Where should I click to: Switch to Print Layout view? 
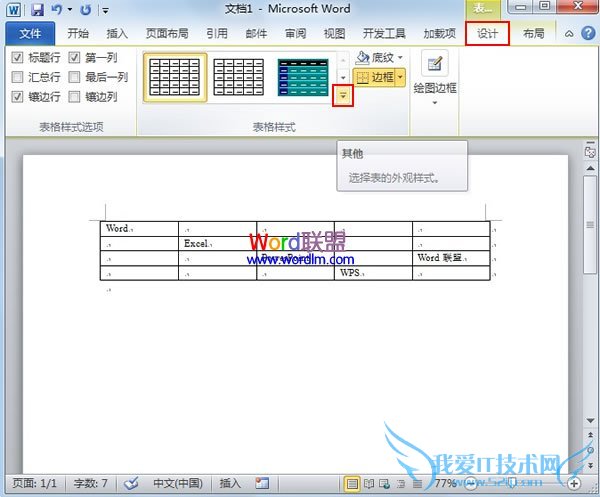(x=352, y=484)
